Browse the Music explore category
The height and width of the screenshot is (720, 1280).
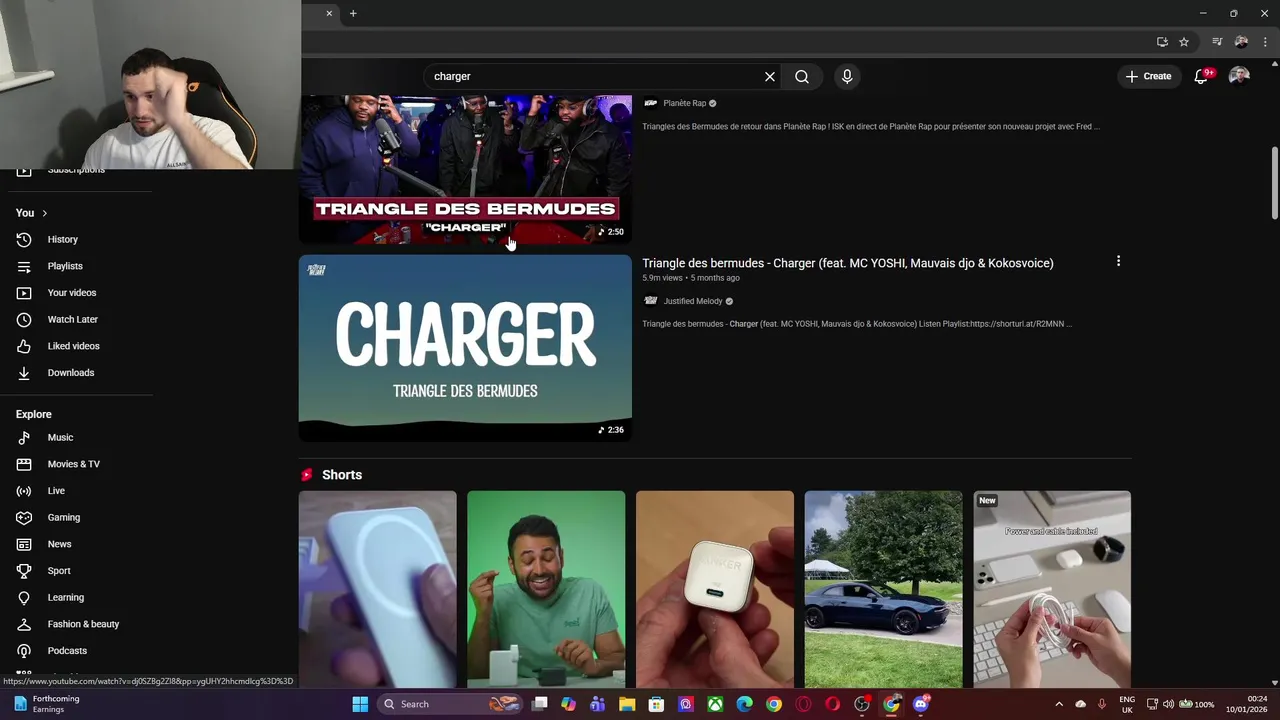(x=60, y=437)
